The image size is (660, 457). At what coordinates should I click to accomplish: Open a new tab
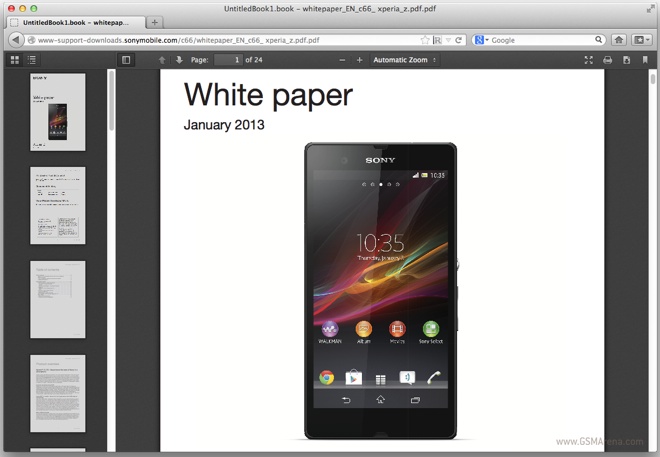click(x=154, y=22)
